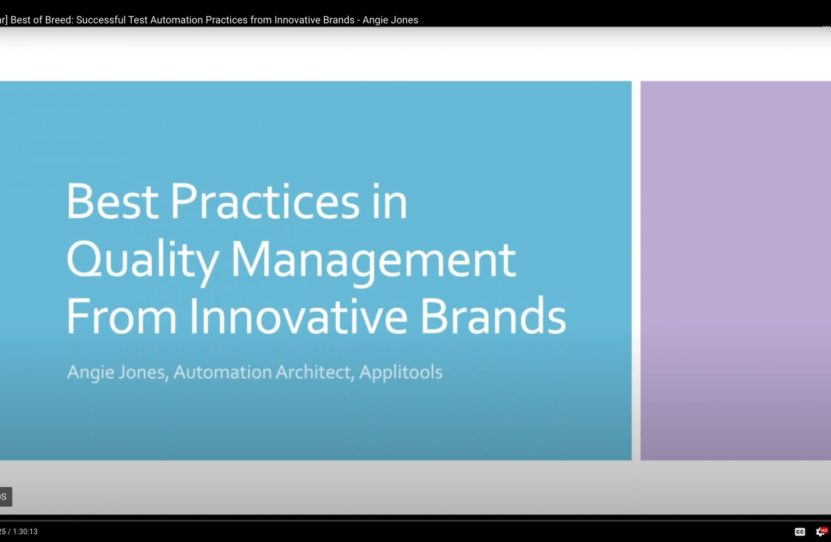
Task: Click the white divider between blue and purple panels
Action: pyautogui.click(x=636, y=270)
